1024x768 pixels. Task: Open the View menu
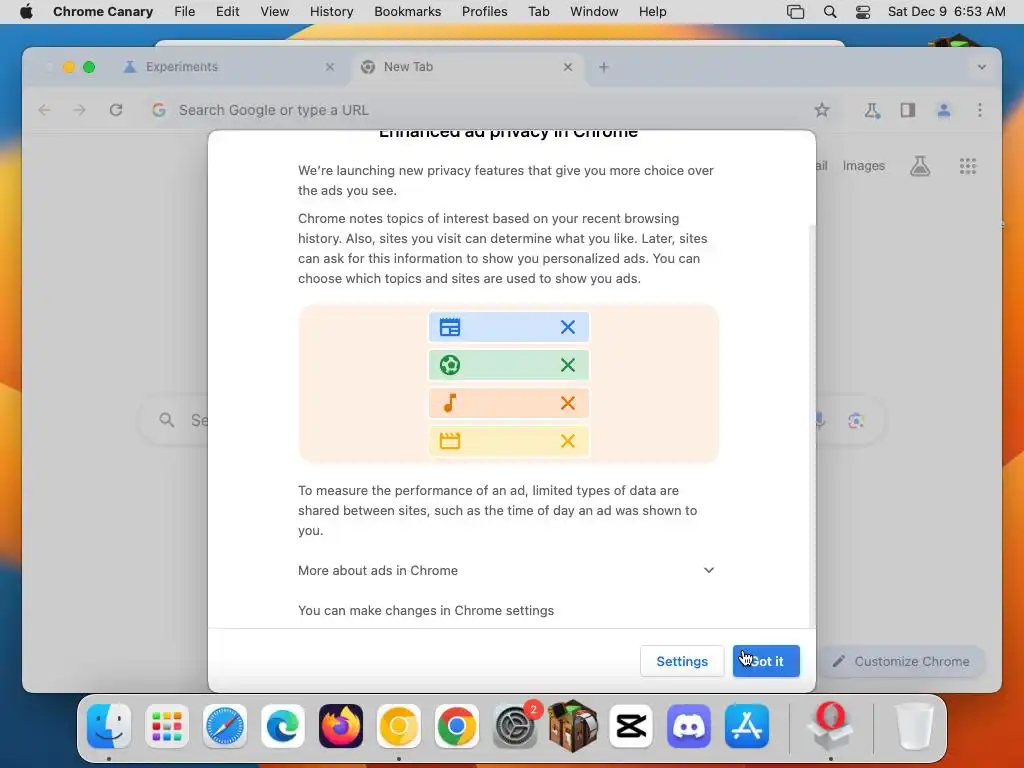[x=274, y=12]
